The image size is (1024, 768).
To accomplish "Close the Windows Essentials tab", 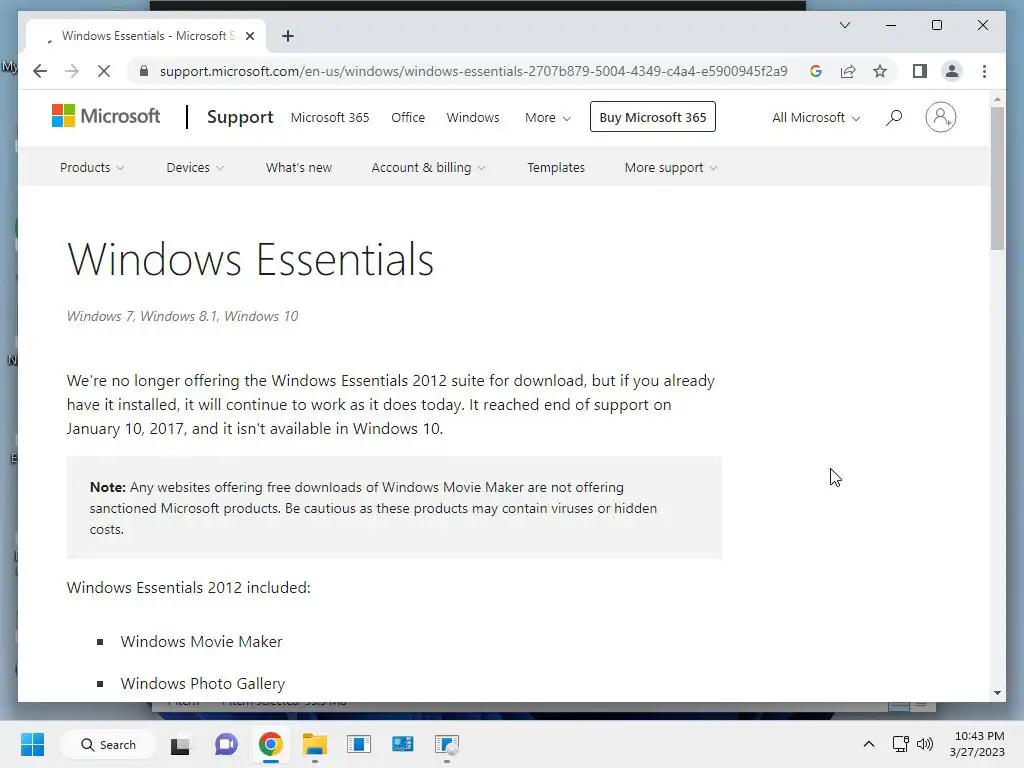I will coord(249,36).
